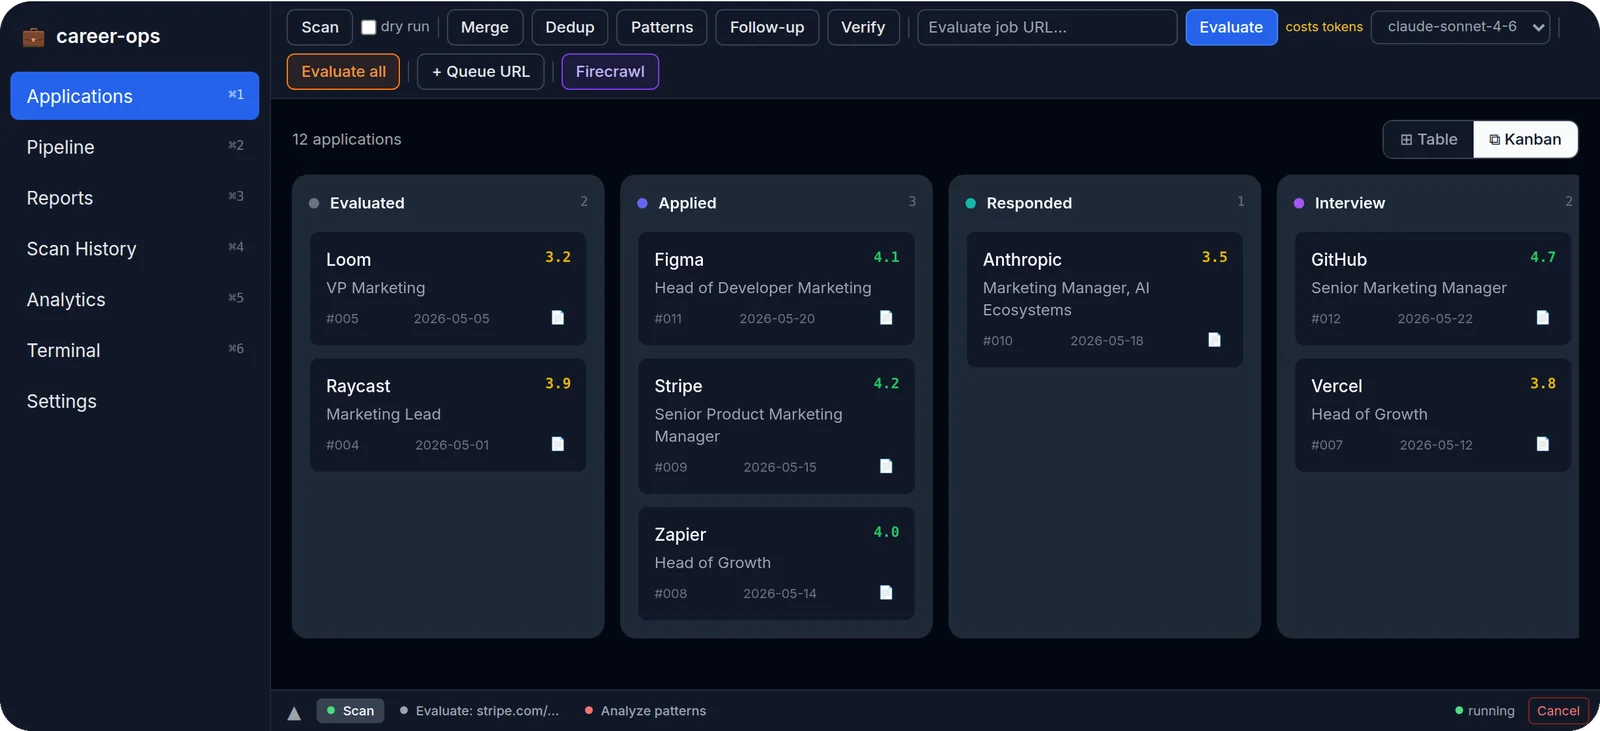
Task: Select the Scan task chip in the status bar
Action: pos(350,711)
